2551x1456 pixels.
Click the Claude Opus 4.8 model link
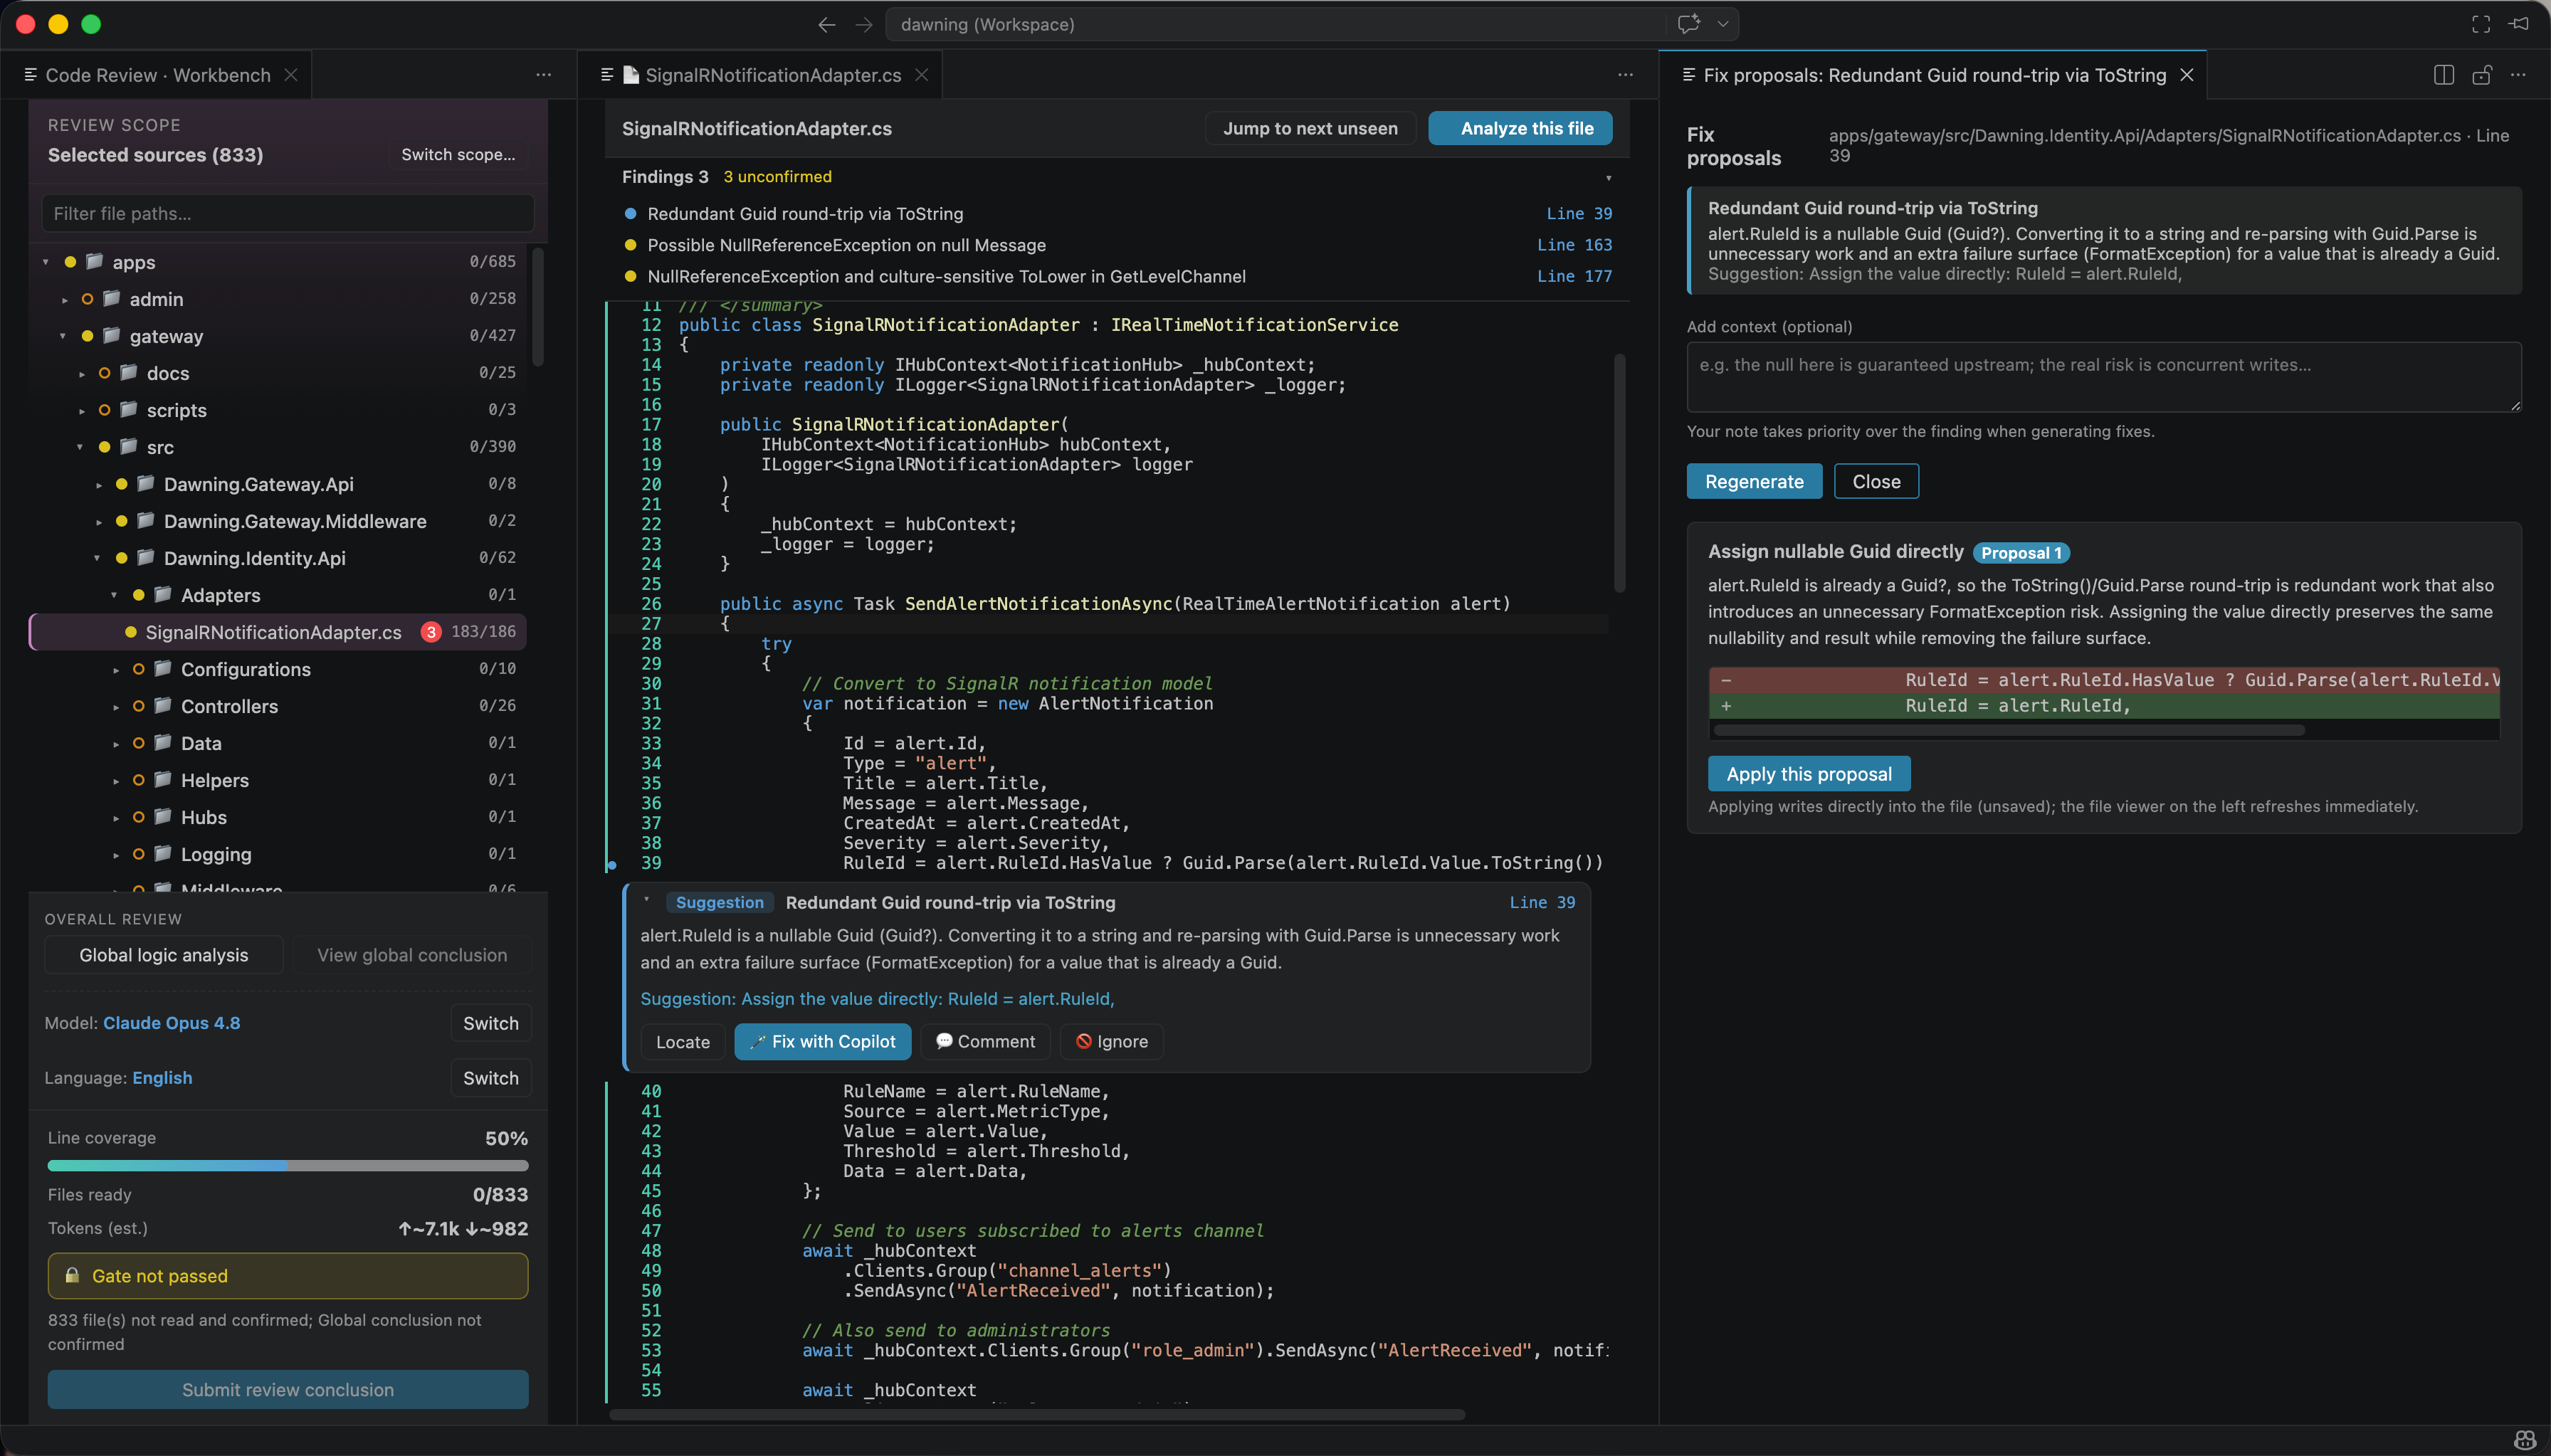pos(171,1023)
